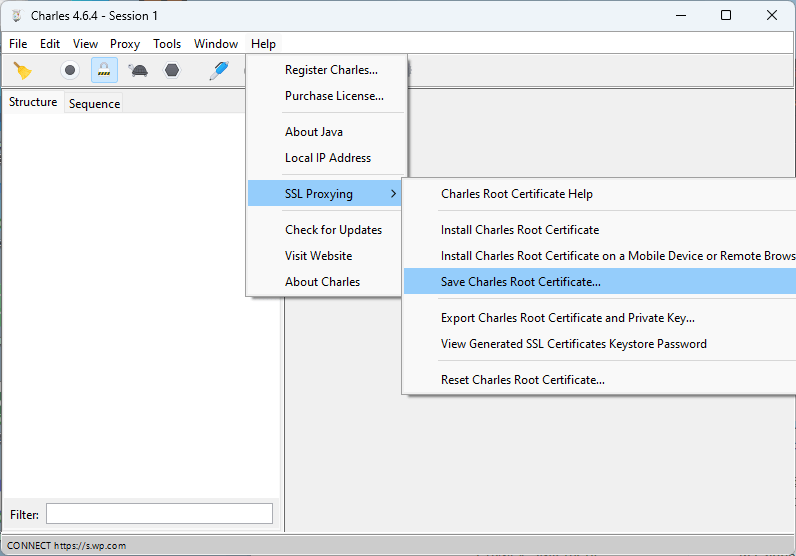The width and height of the screenshot is (796, 556).
Task: Toggle the turtle Throttling icon
Action: [138, 70]
